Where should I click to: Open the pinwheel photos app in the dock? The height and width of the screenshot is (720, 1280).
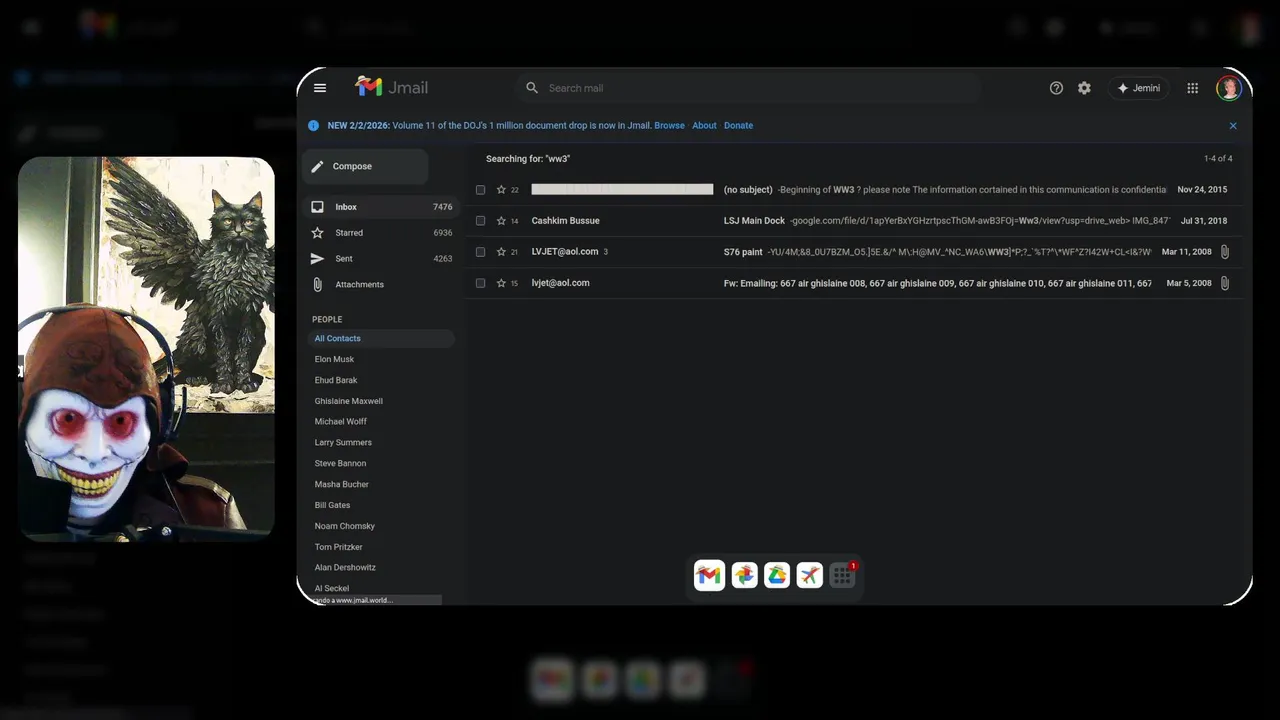[x=744, y=575]
